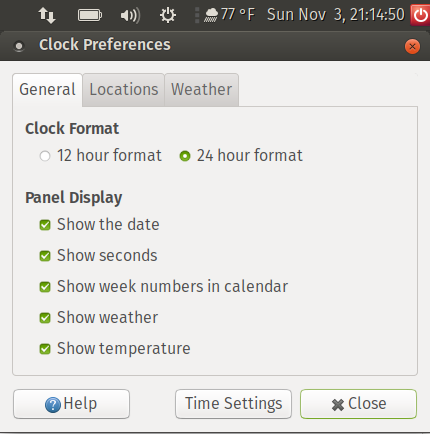
Task: Click the panel clock date and time
Action: [x=336, y=15]
